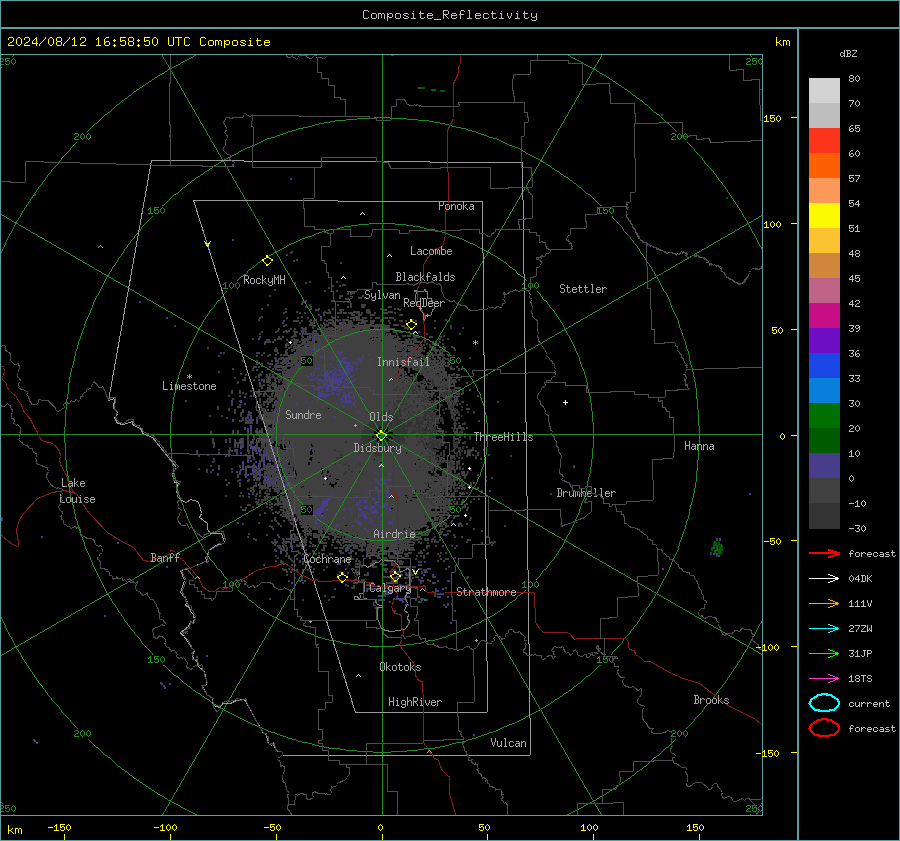Click the Ponoka town label
The image size is (900, 841).
click(456, 206)
